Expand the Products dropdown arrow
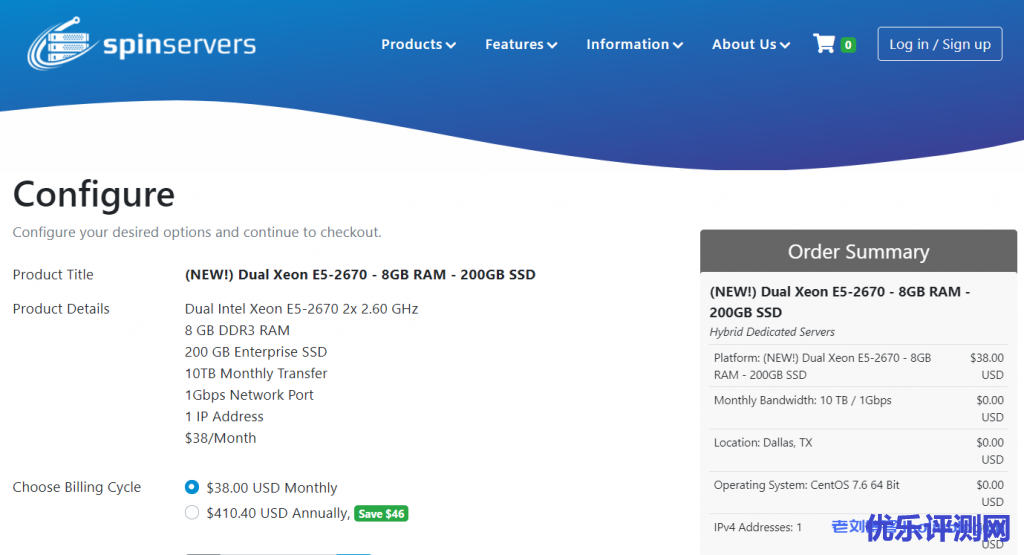Viewport: 1024px width, 555px height. pyautogui.click(x=451, y=45)
